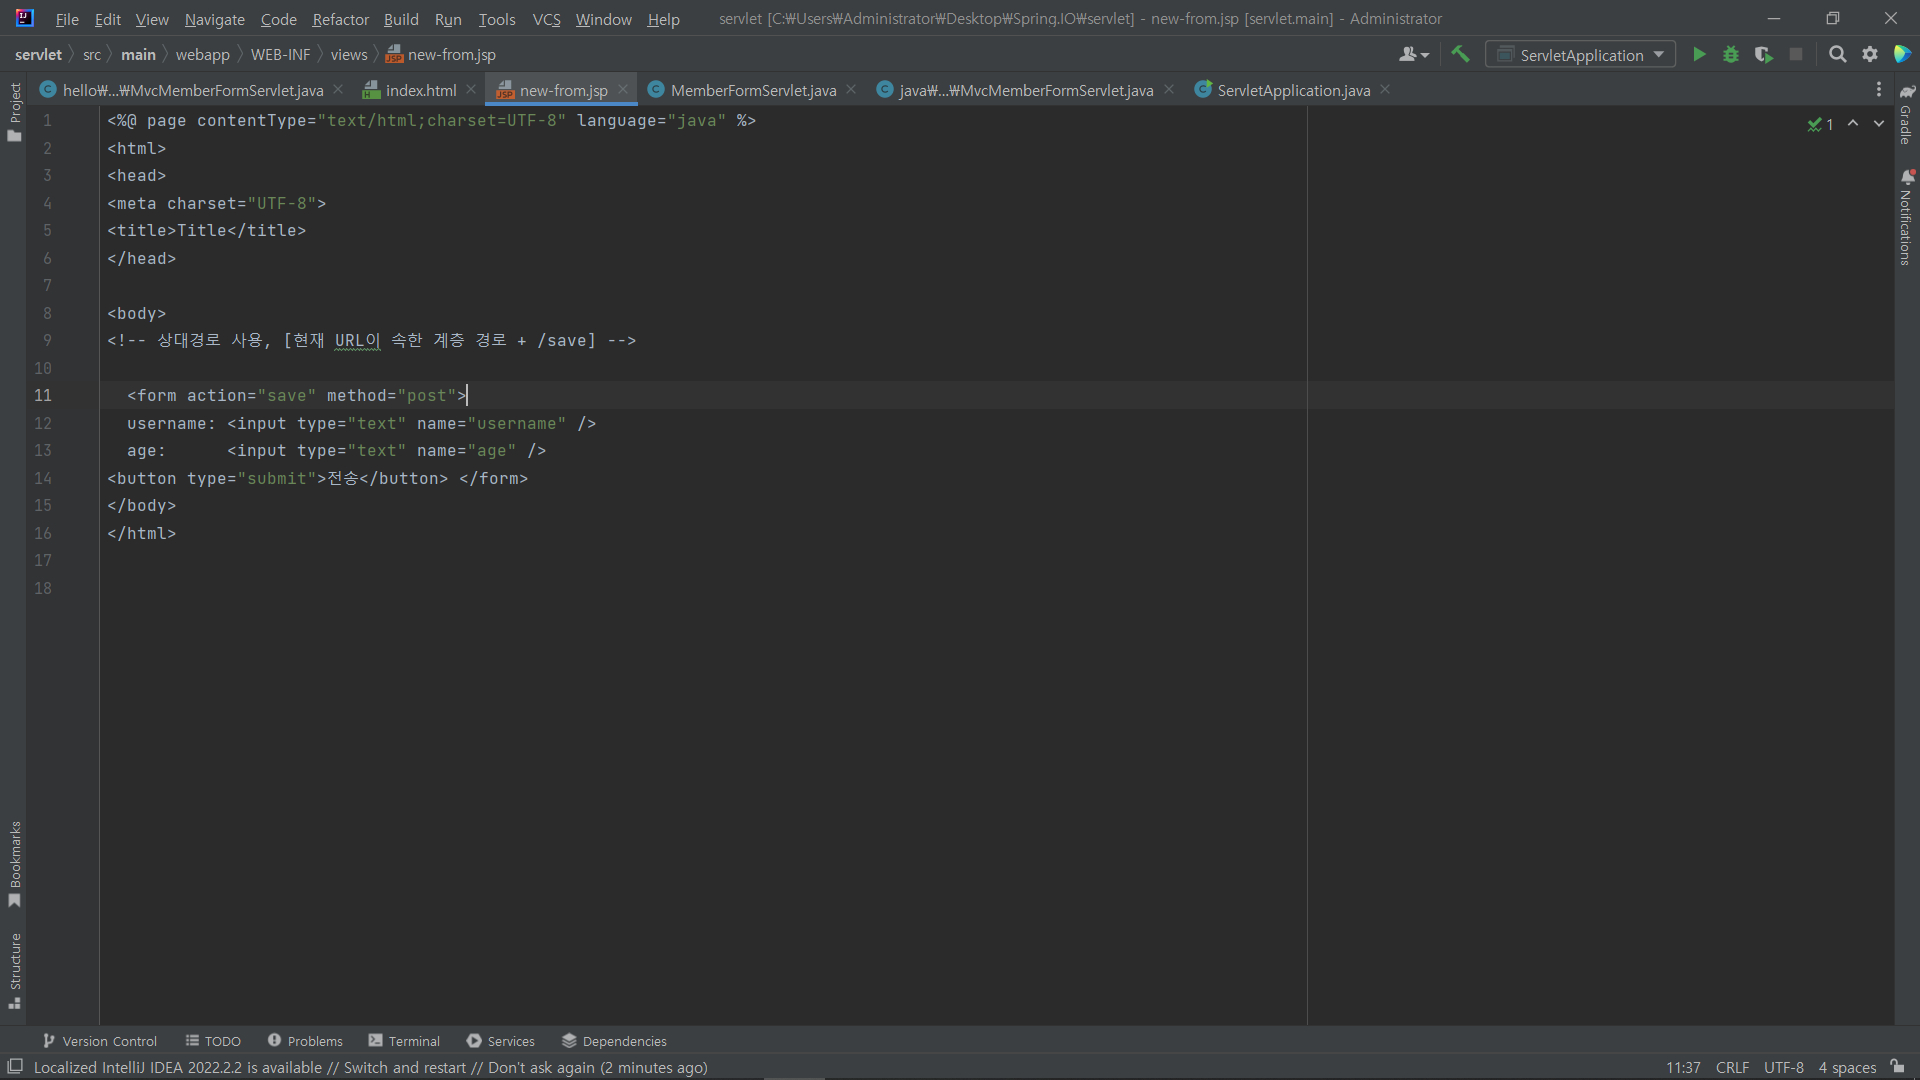
Task: Open the Terminal tool window
Action: click(x=404, y=1041)
